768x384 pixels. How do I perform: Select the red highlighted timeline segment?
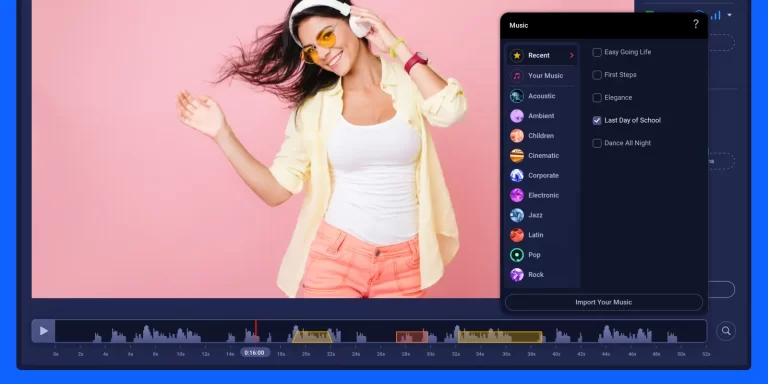[x=412, y=337]
